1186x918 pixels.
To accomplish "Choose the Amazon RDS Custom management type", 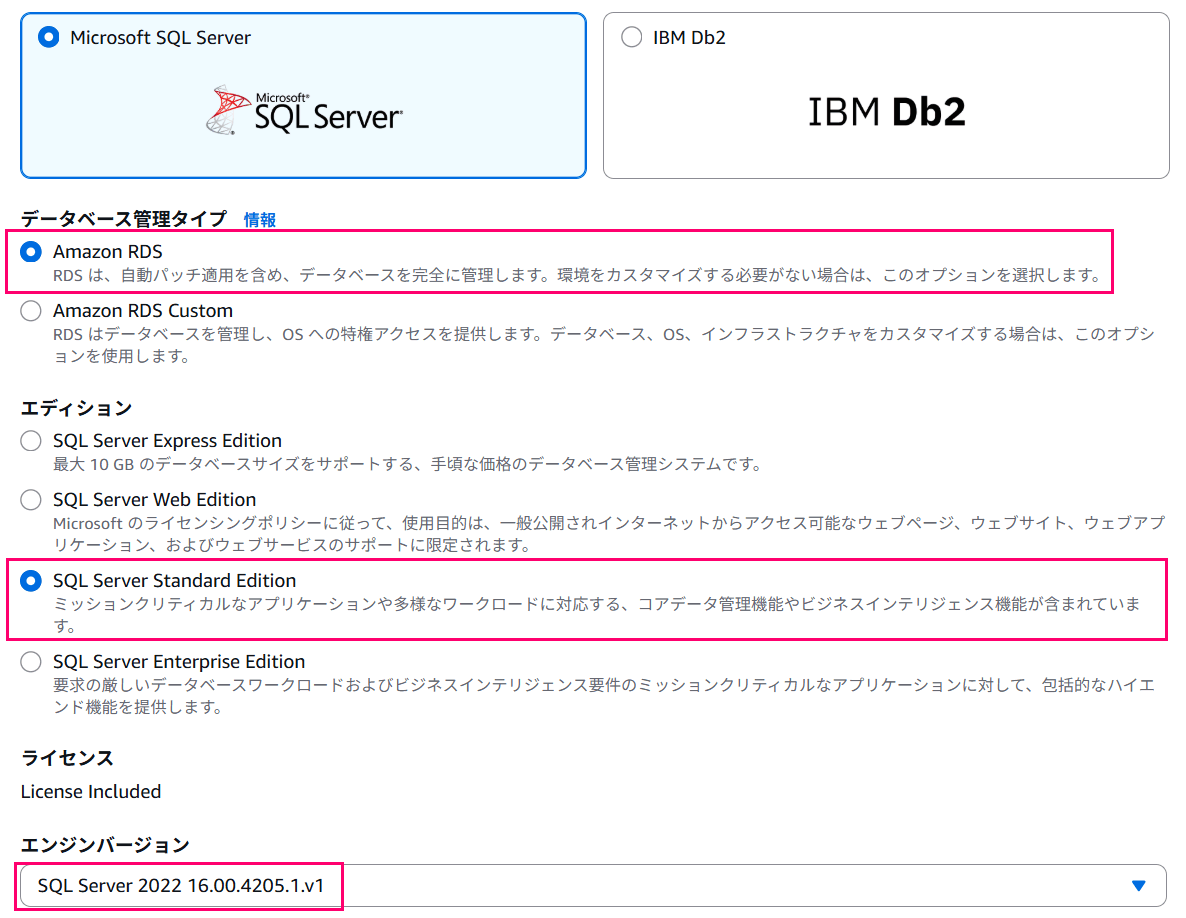I will [x=31, y=311].
